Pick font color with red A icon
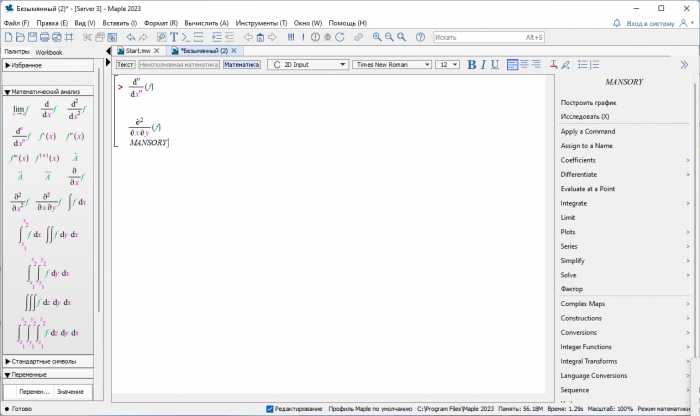Image resolution: width=700 pixels, height=416 pixels. pyautogui.click(x=554, y=65)
